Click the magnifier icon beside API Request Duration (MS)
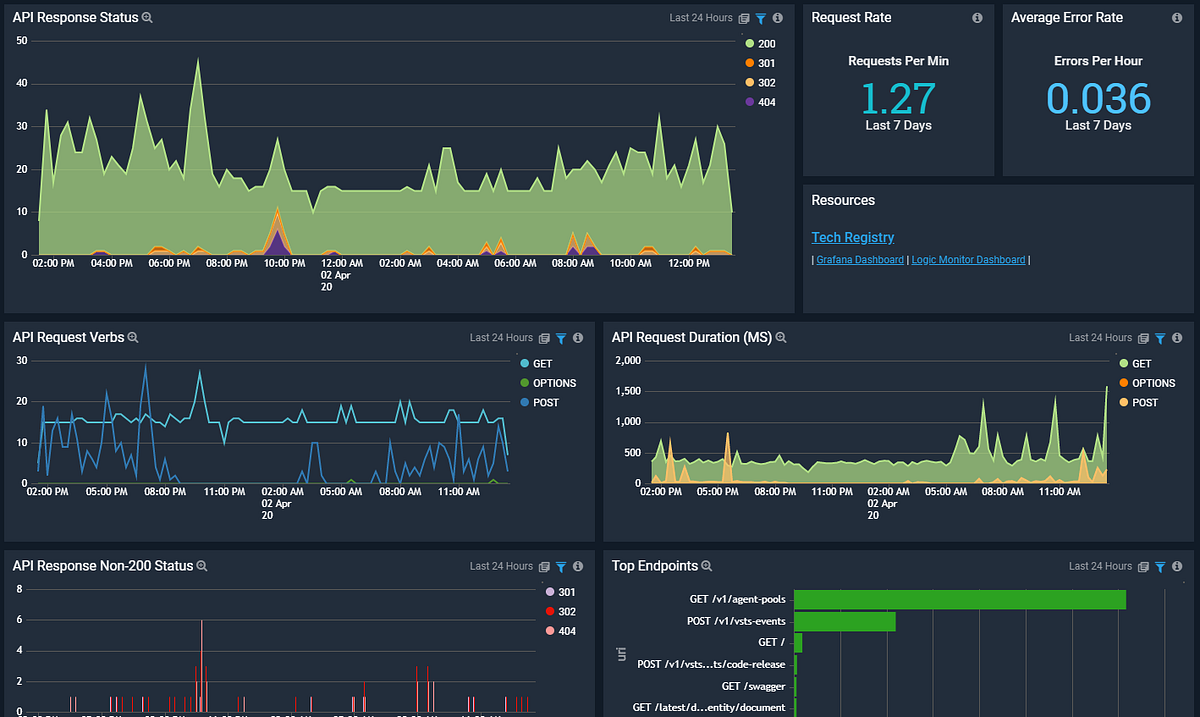 pyautogui.click(x=781, y=338)
